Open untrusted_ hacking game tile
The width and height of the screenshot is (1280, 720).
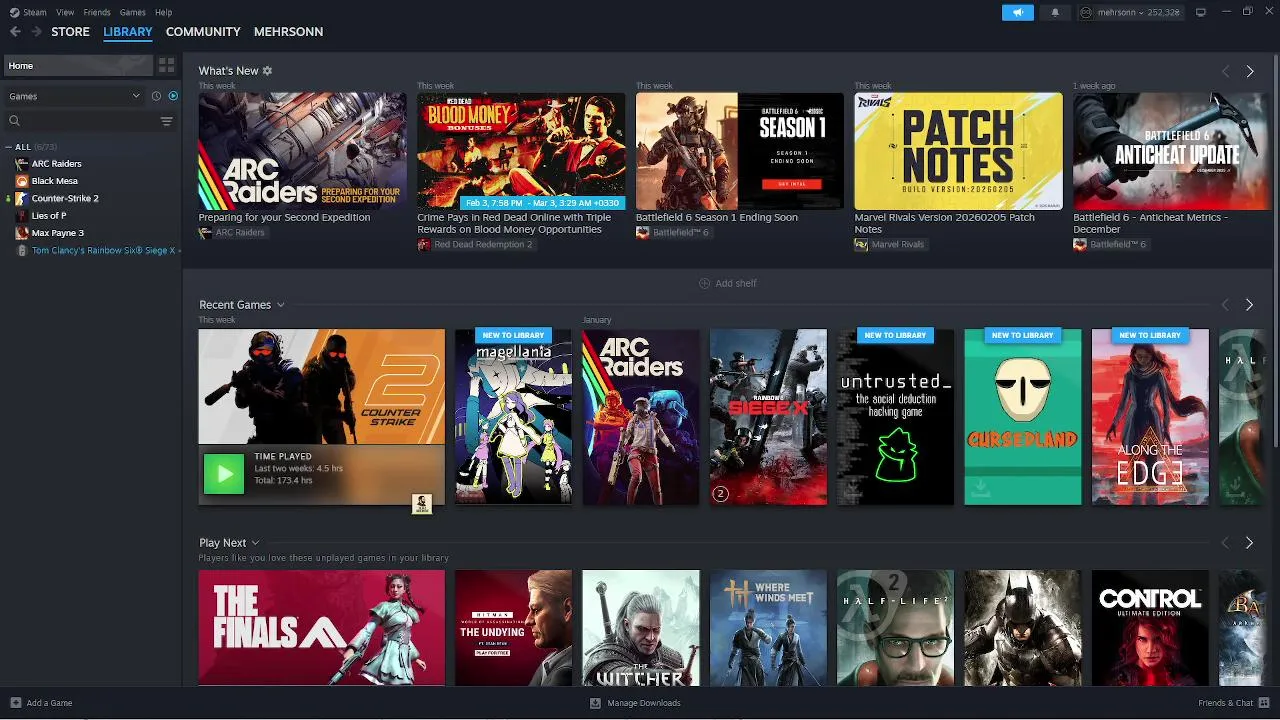895,417
